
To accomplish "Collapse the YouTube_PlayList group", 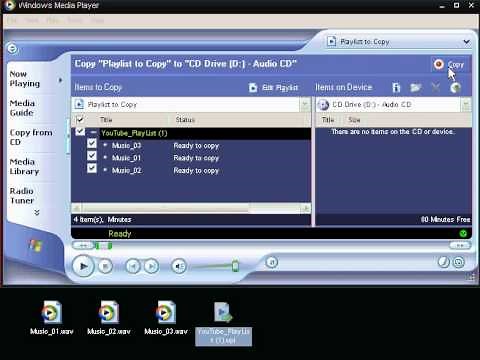I will (94, 133).
